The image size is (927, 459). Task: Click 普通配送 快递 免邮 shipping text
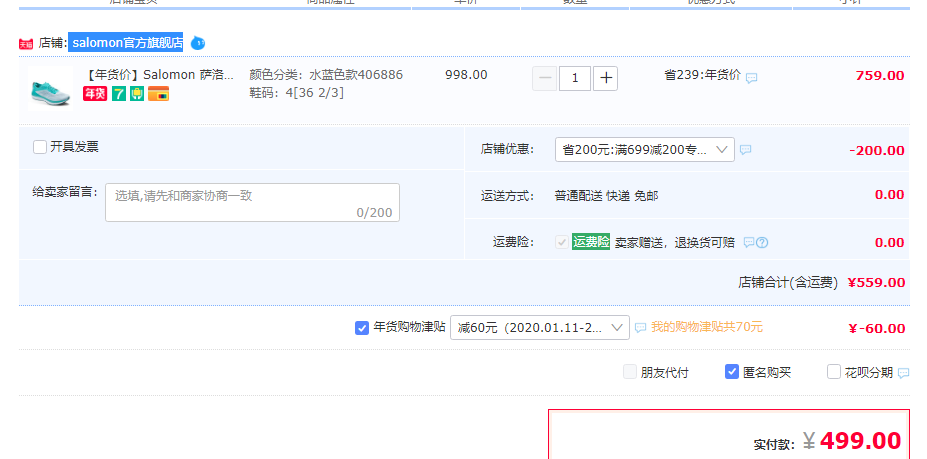tap(607, 195)
